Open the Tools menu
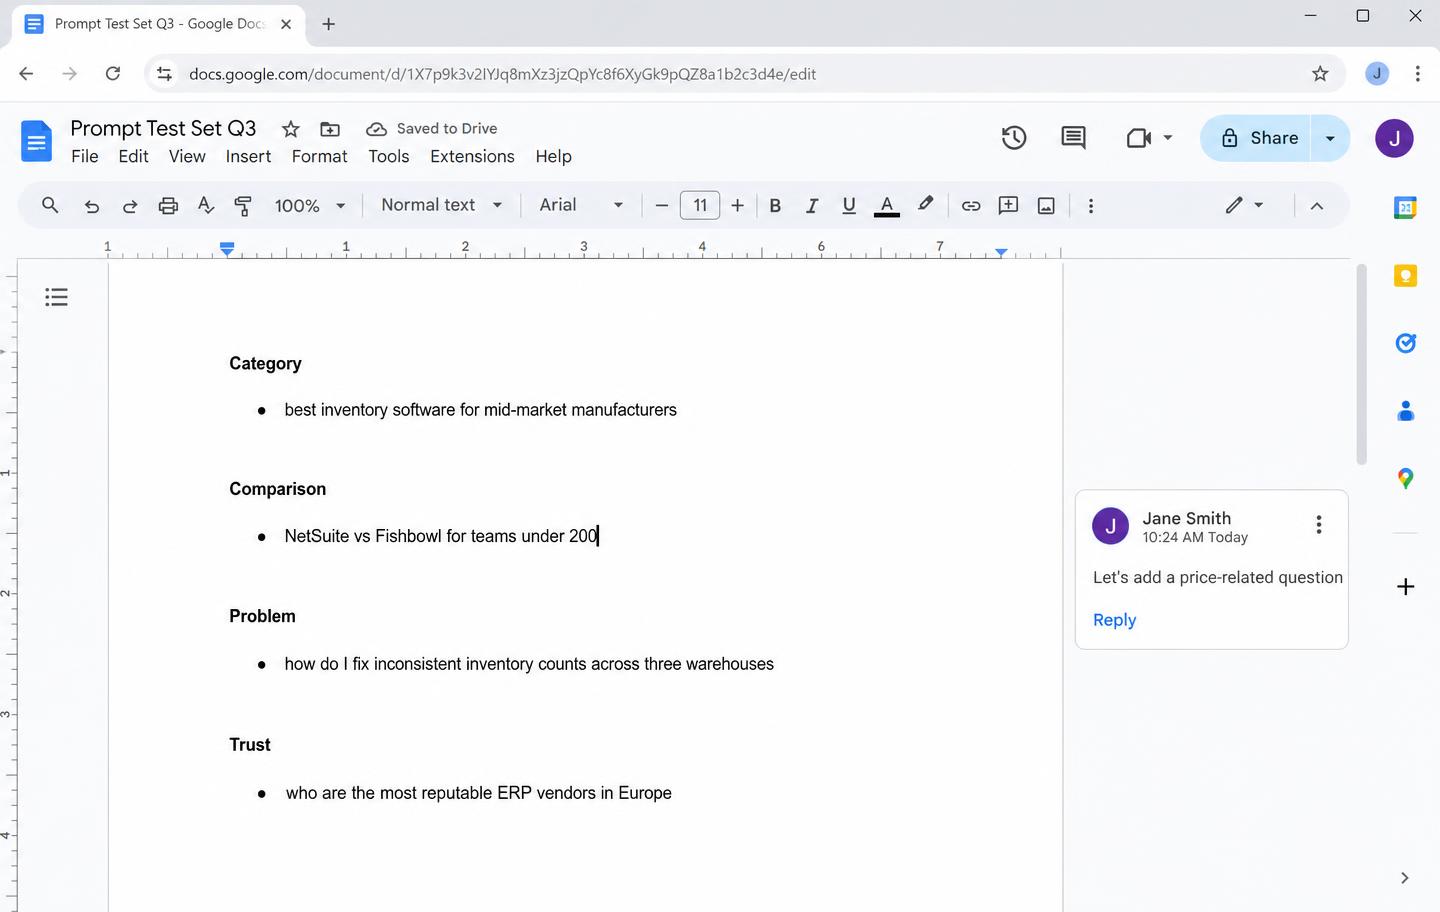The height and width of the screenshot is (912, 1440). pyautogui.click(x=389, y=157)
